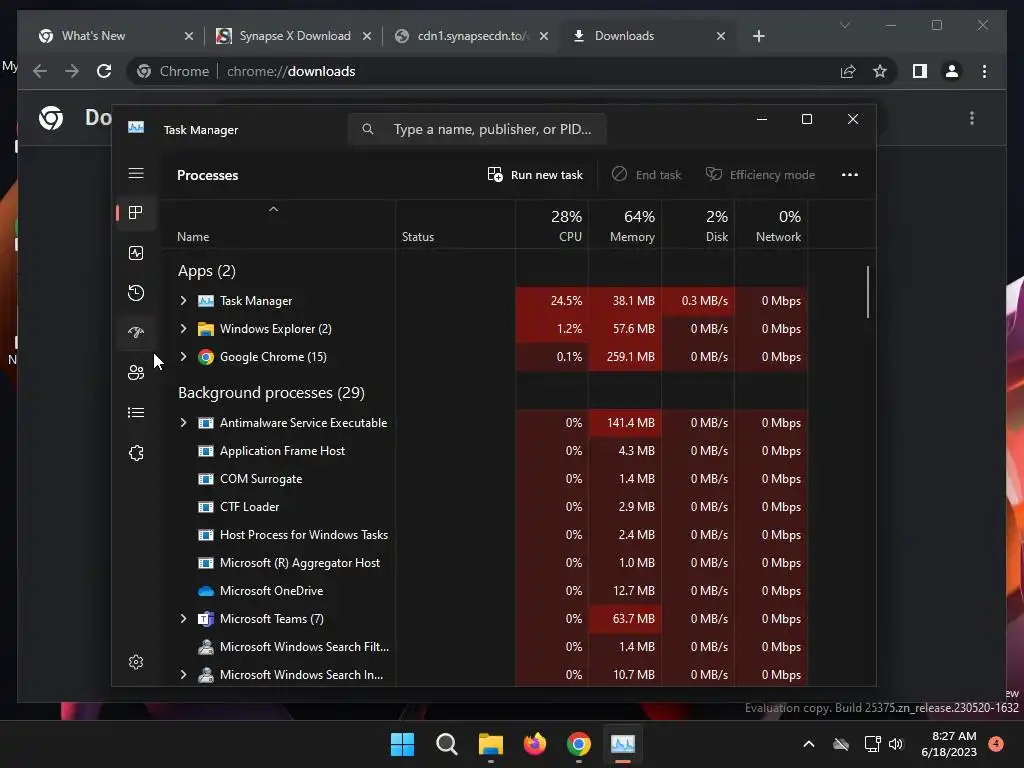Open Task Manager navigation hamburger menu

click(x=136, y=173)
